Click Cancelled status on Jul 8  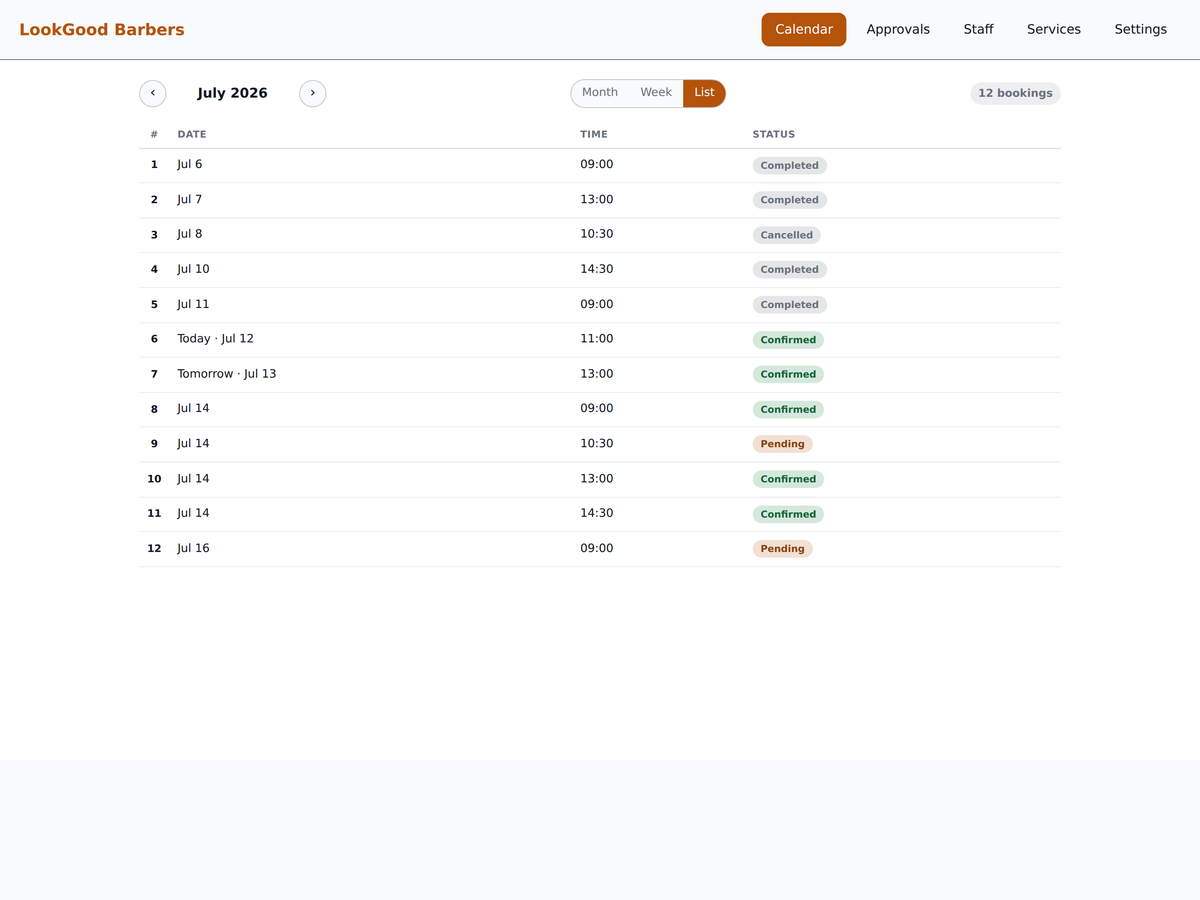point(787,235)
